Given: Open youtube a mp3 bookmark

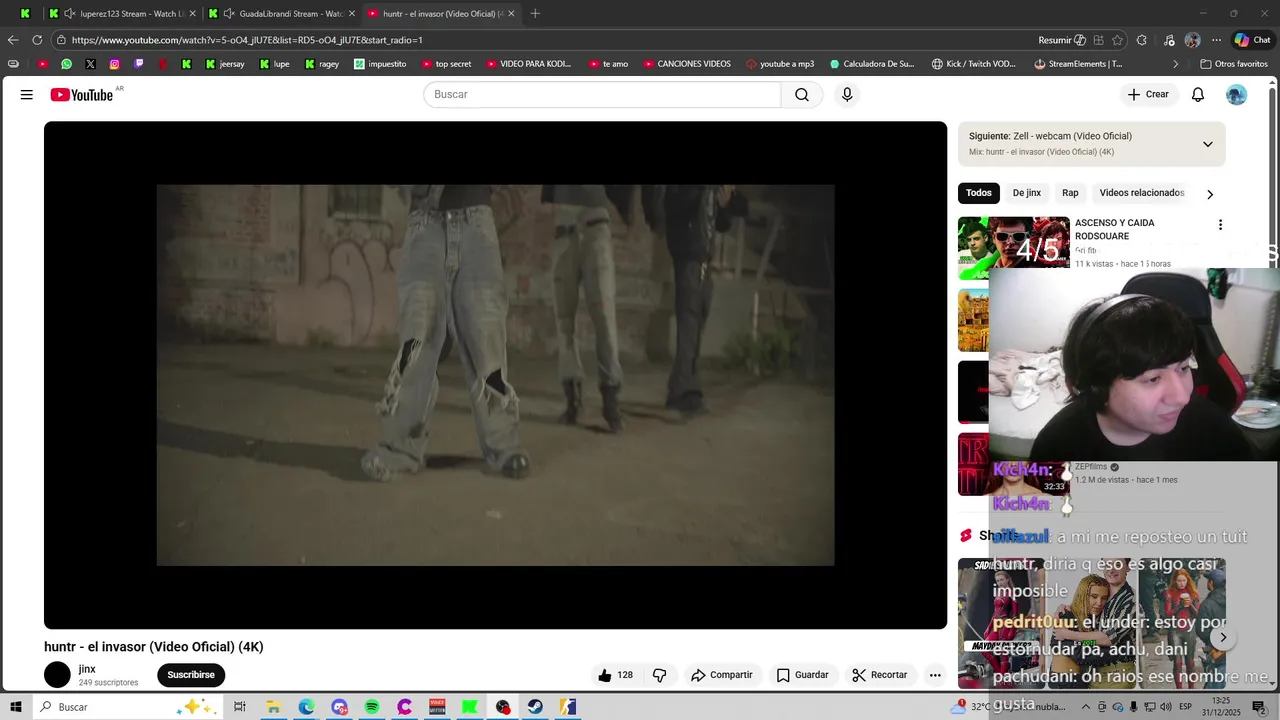Looking at the screenshot, I should tap(780, 64).
